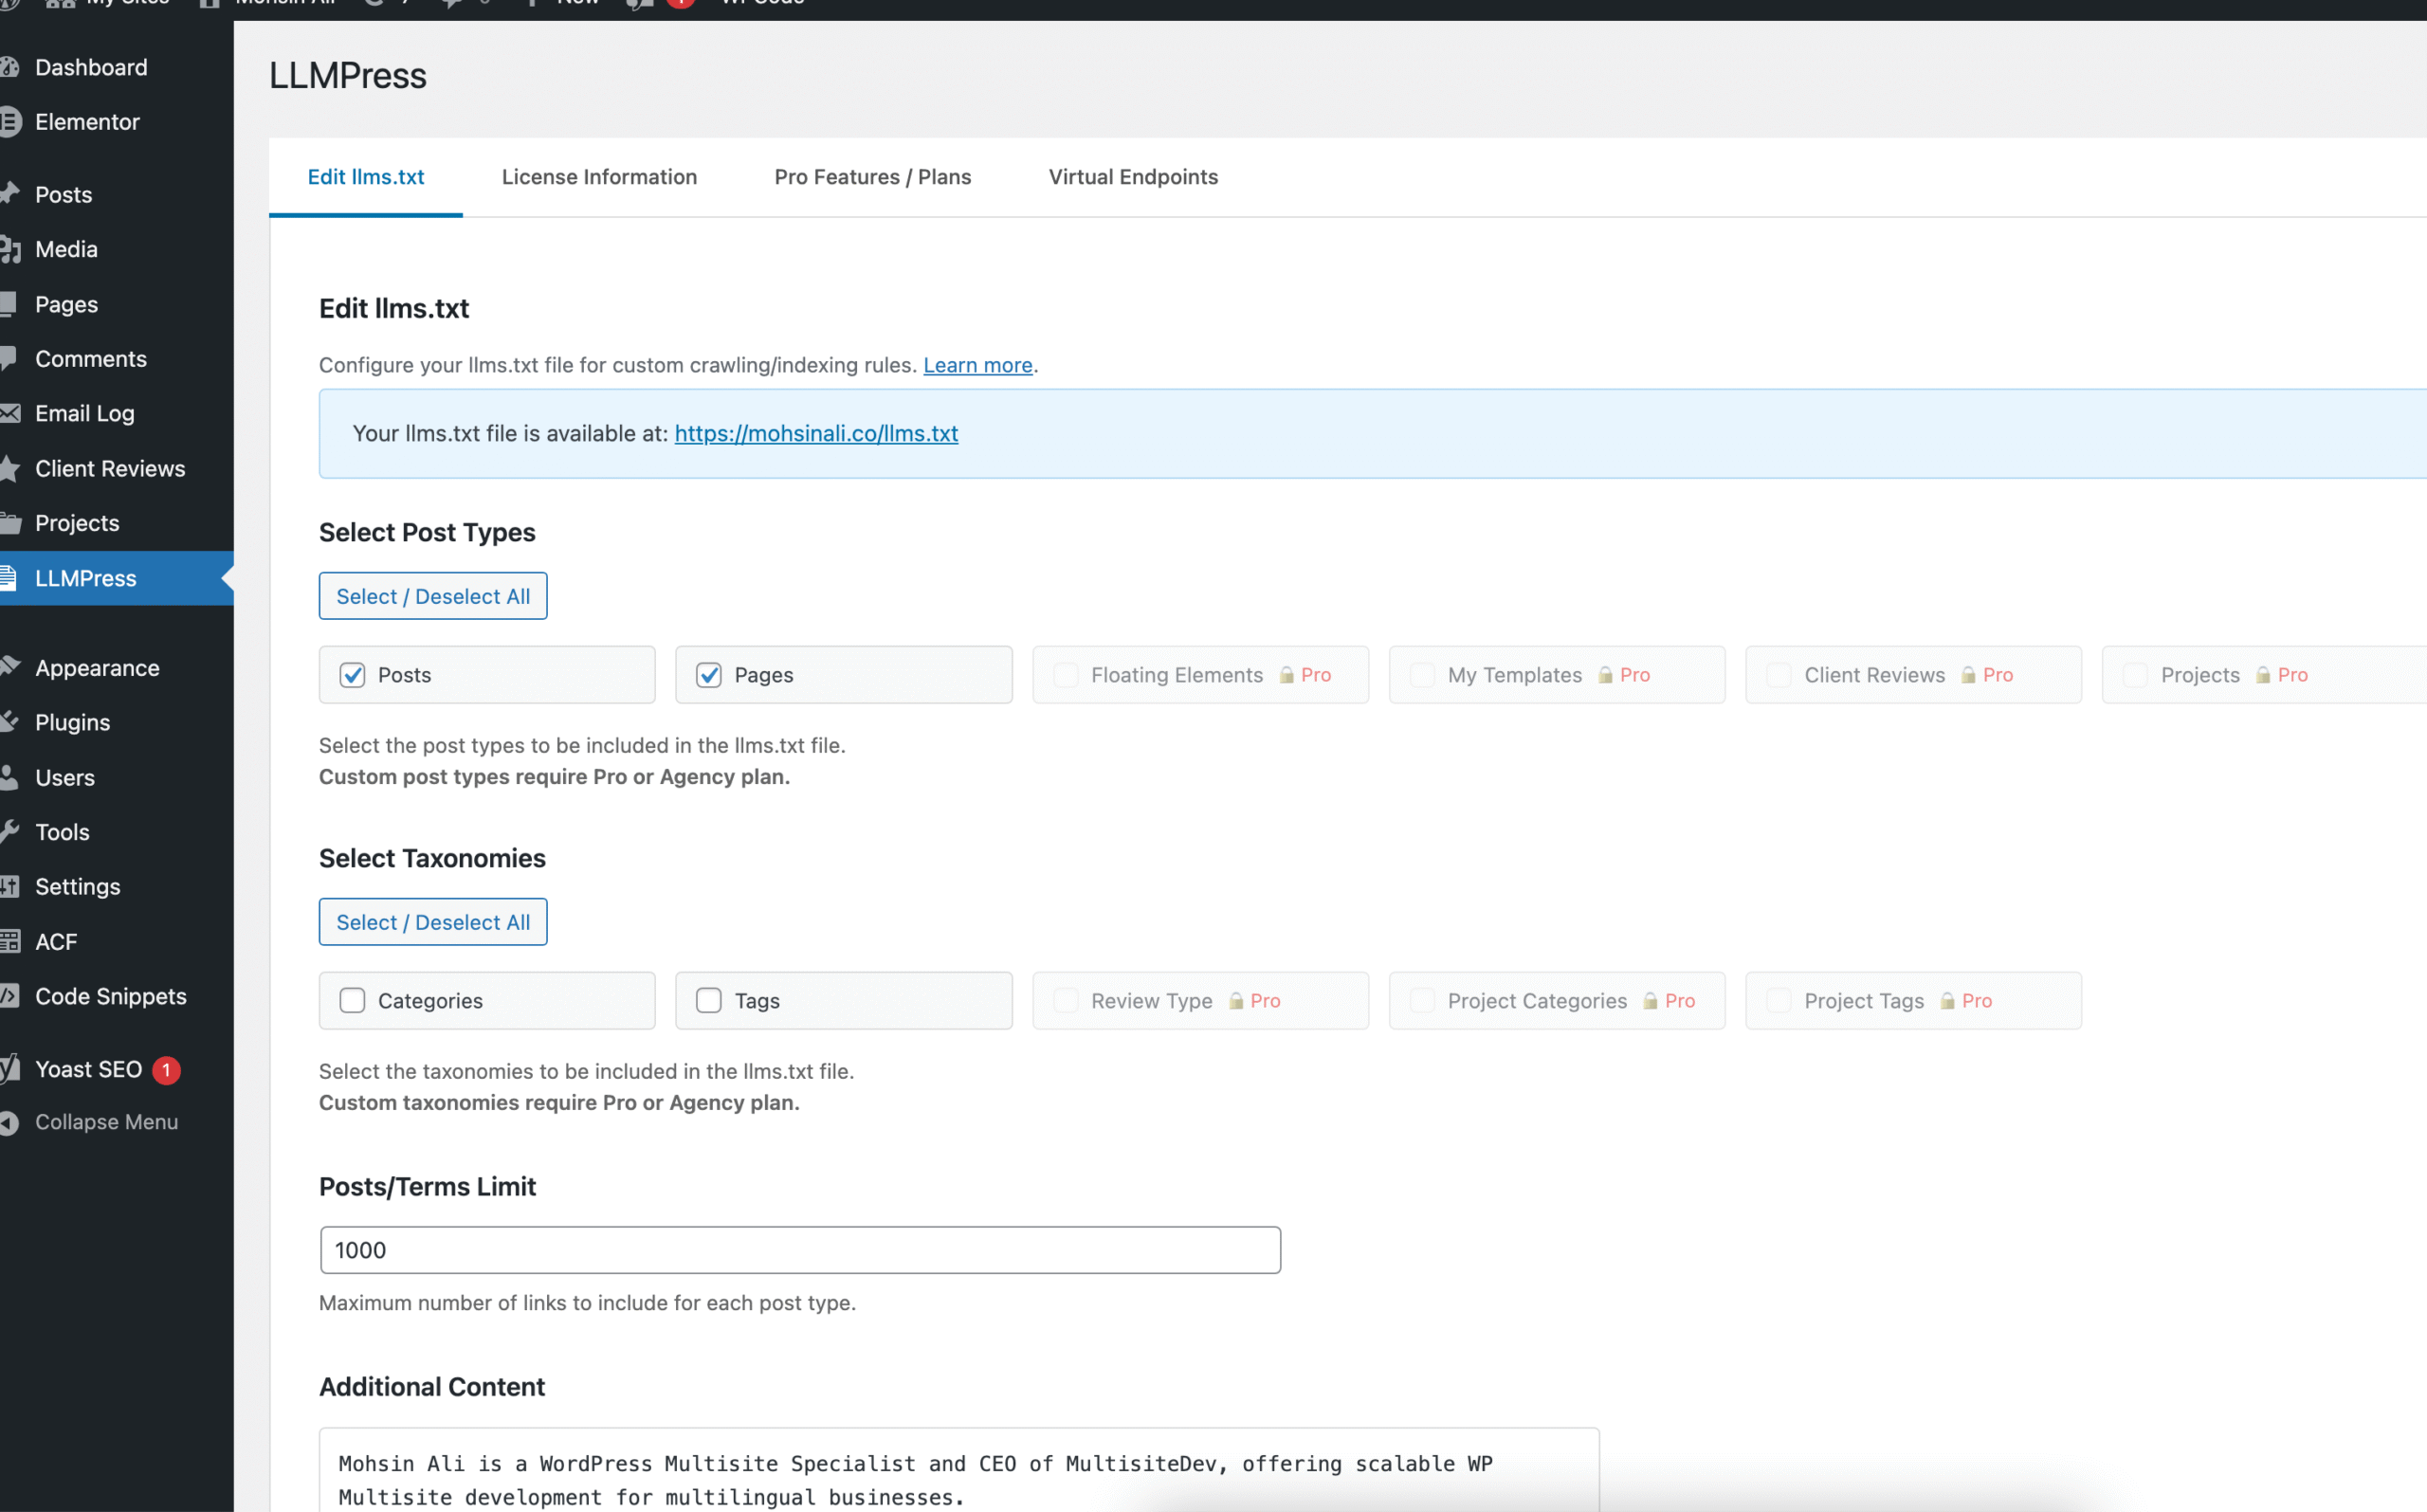2427x1512 pixels.
Task: Expand the Settings submenu
Action: [77, 886]
